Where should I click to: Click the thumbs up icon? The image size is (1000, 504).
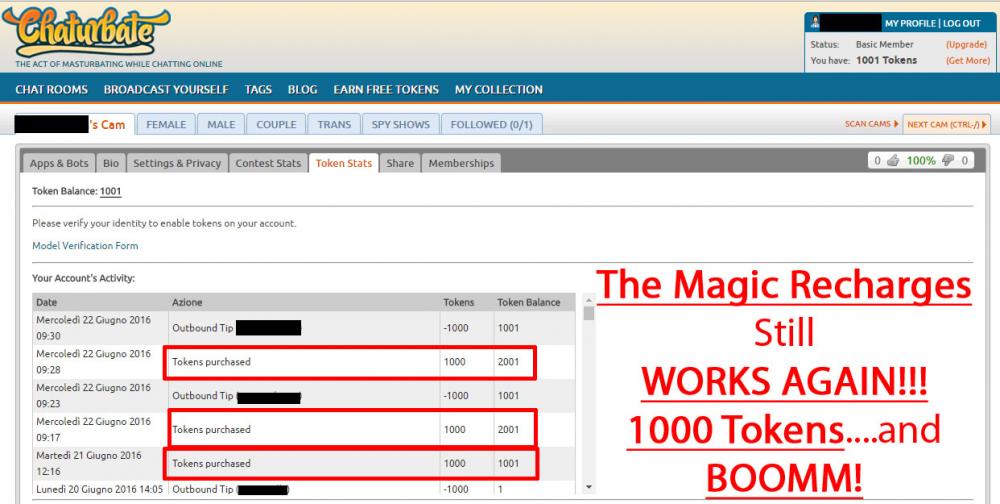pyautogui.click(x=893, y=161)
